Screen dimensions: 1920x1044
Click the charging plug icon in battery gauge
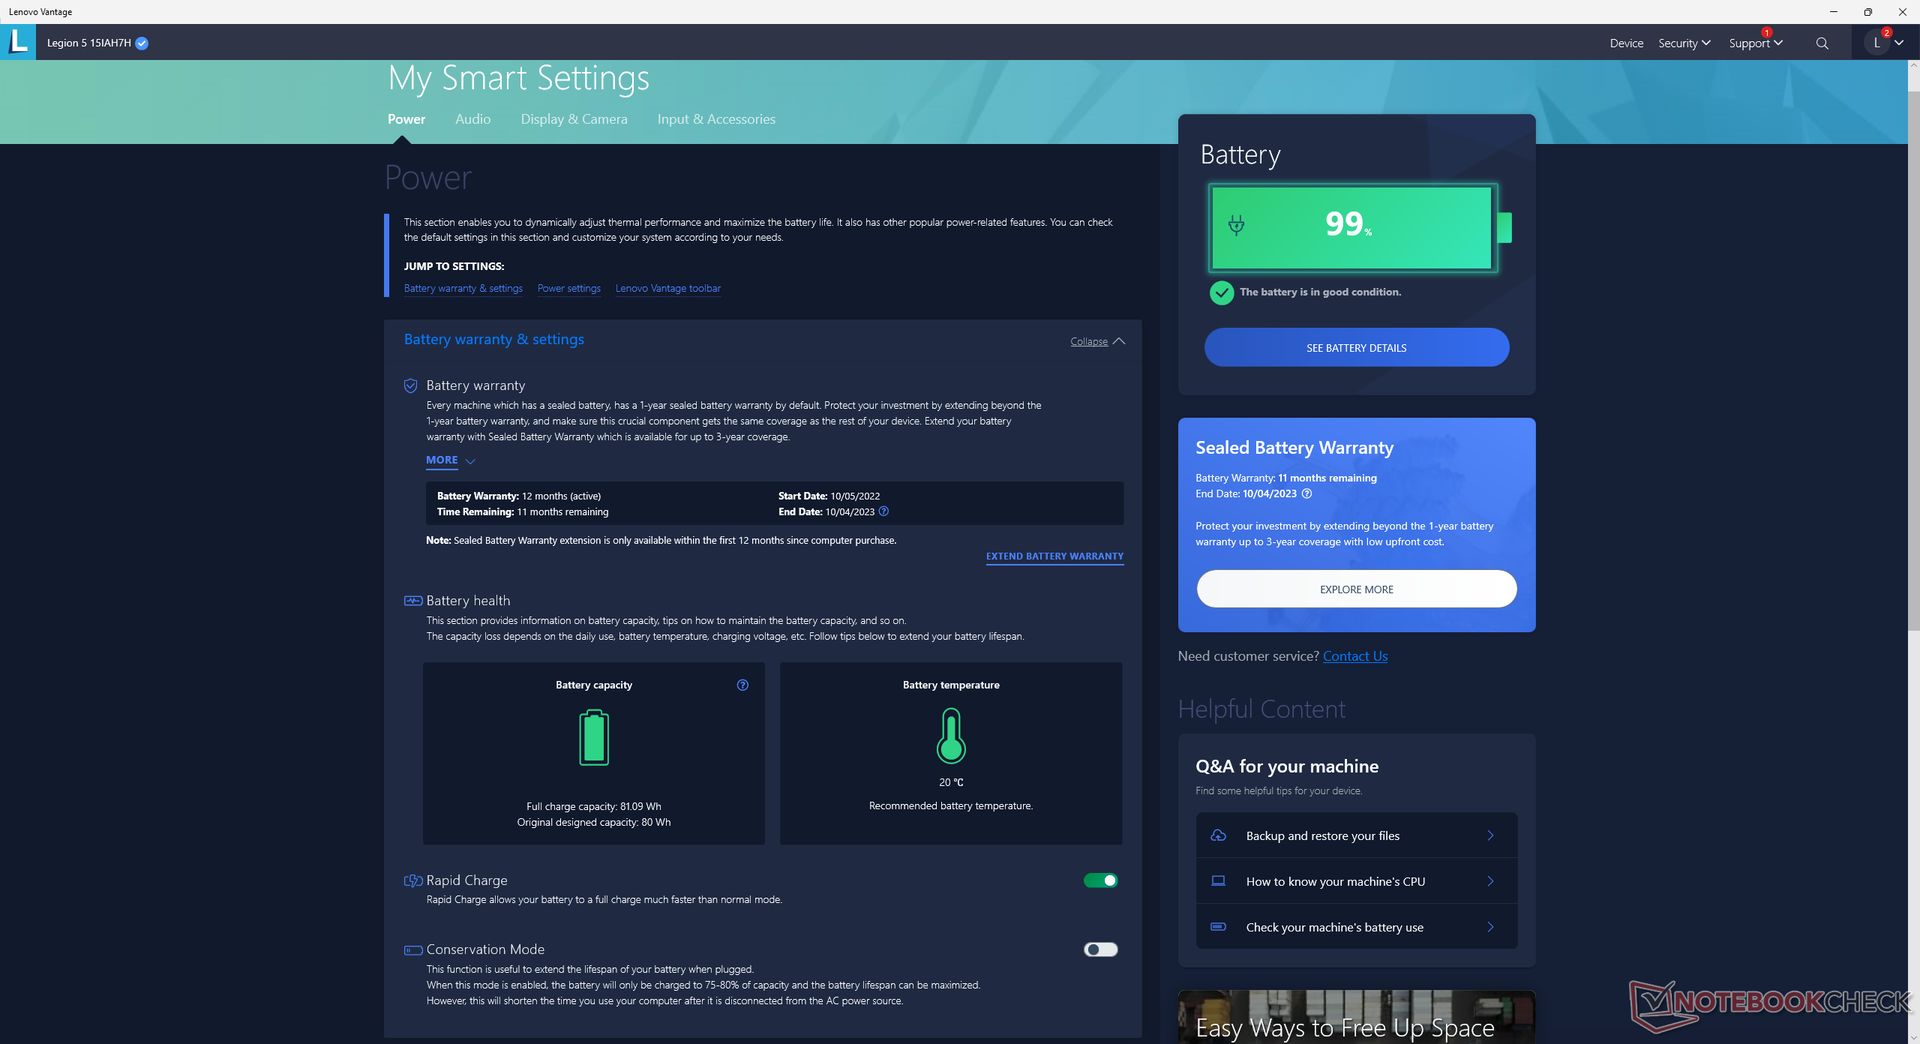click(x=1237, y=225)
